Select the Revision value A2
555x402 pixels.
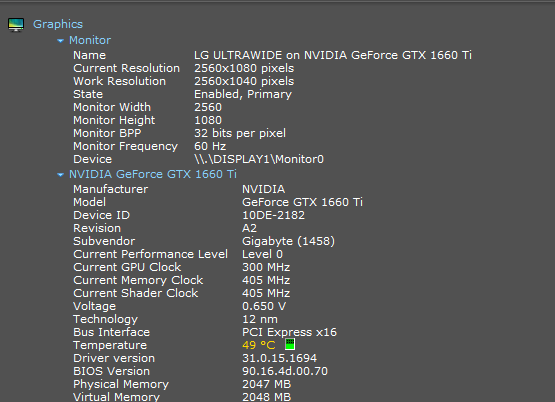pyautogui.click(x=249, y=228)
